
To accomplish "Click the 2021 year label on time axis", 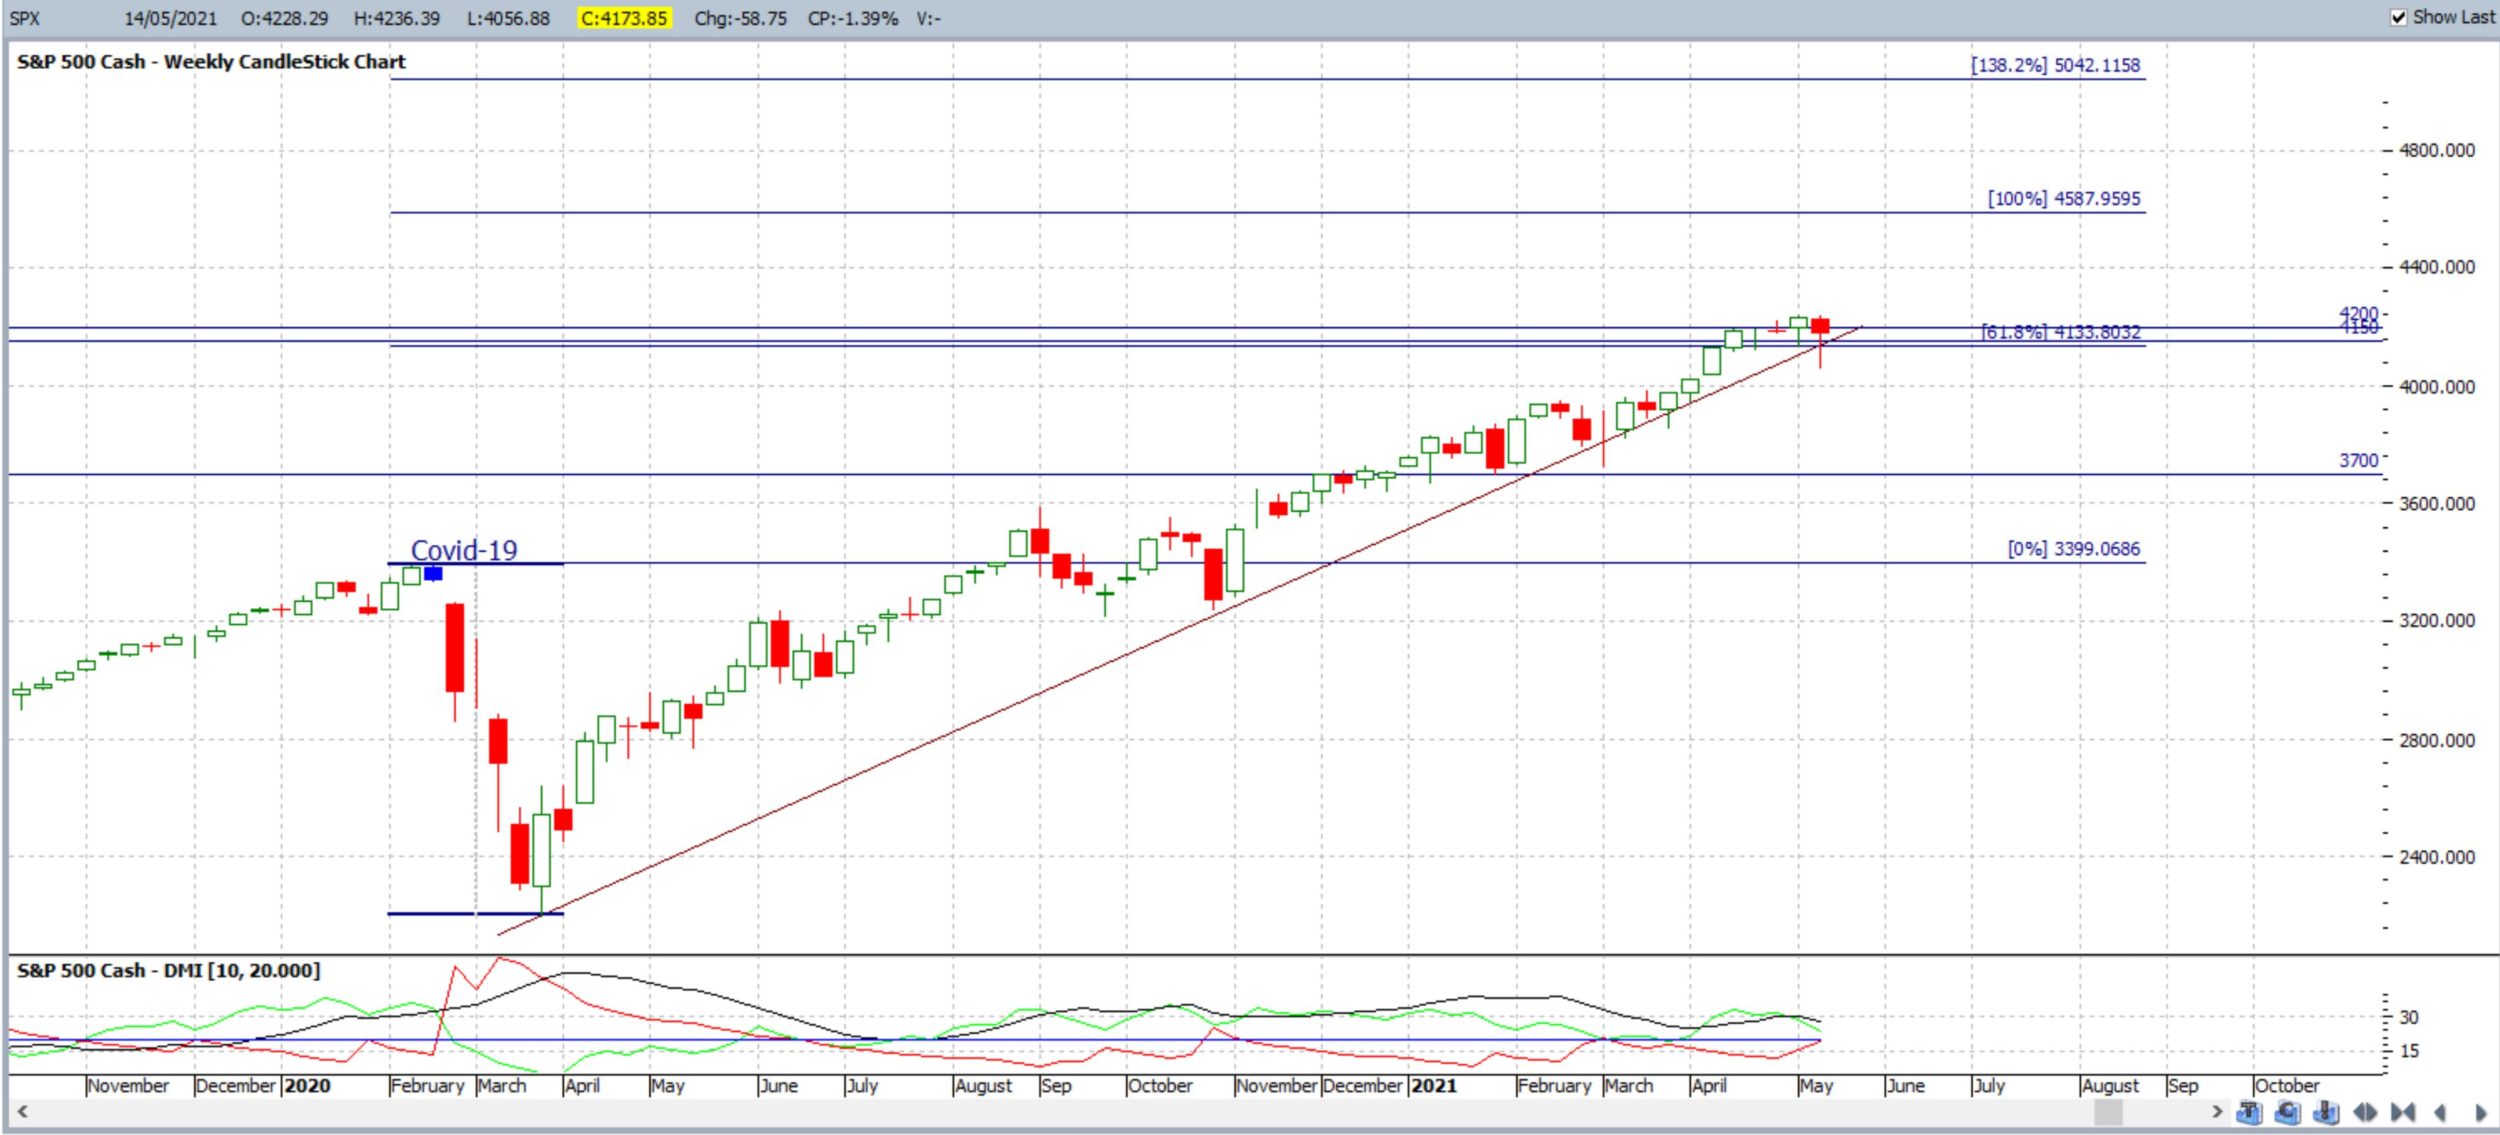I will 1434,1086.
